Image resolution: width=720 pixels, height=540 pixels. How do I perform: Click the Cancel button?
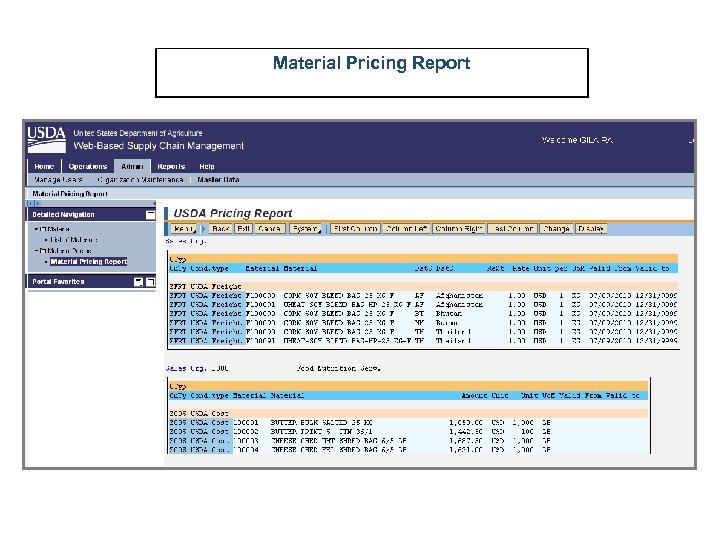coord(270,229)
